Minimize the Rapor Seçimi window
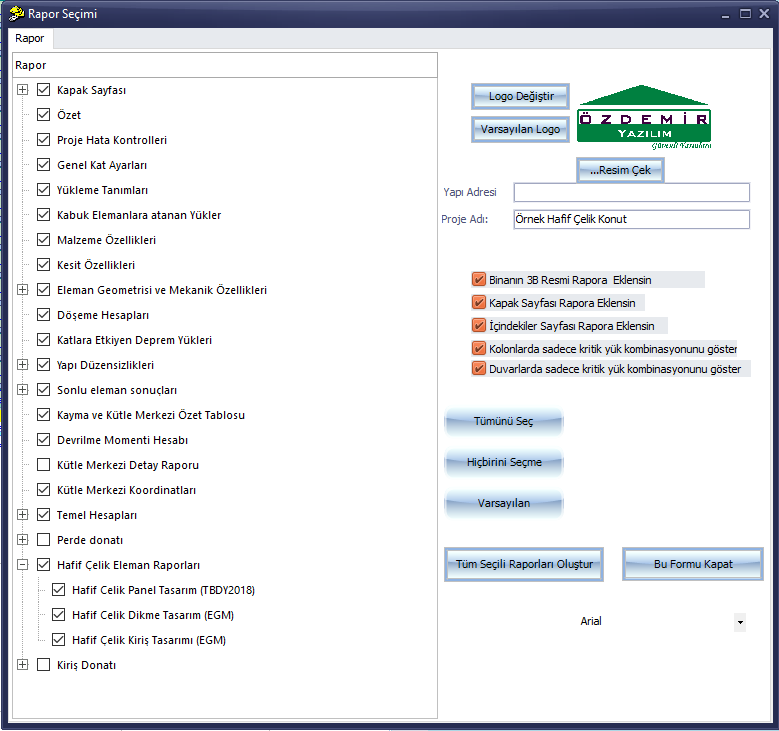Screen dimensions: 779x731 pos(726,15)
